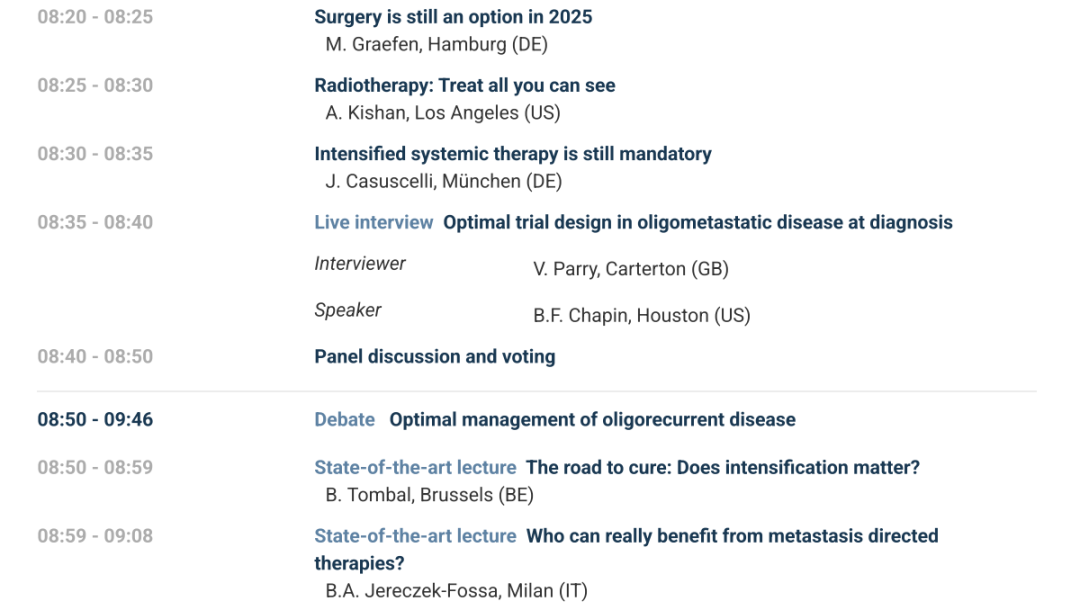The width and height of the screenshot is (1080, 610).
Task: Open 'Optimal management of oligorecurrent disease' debate
Action: [x=592, y=420]
